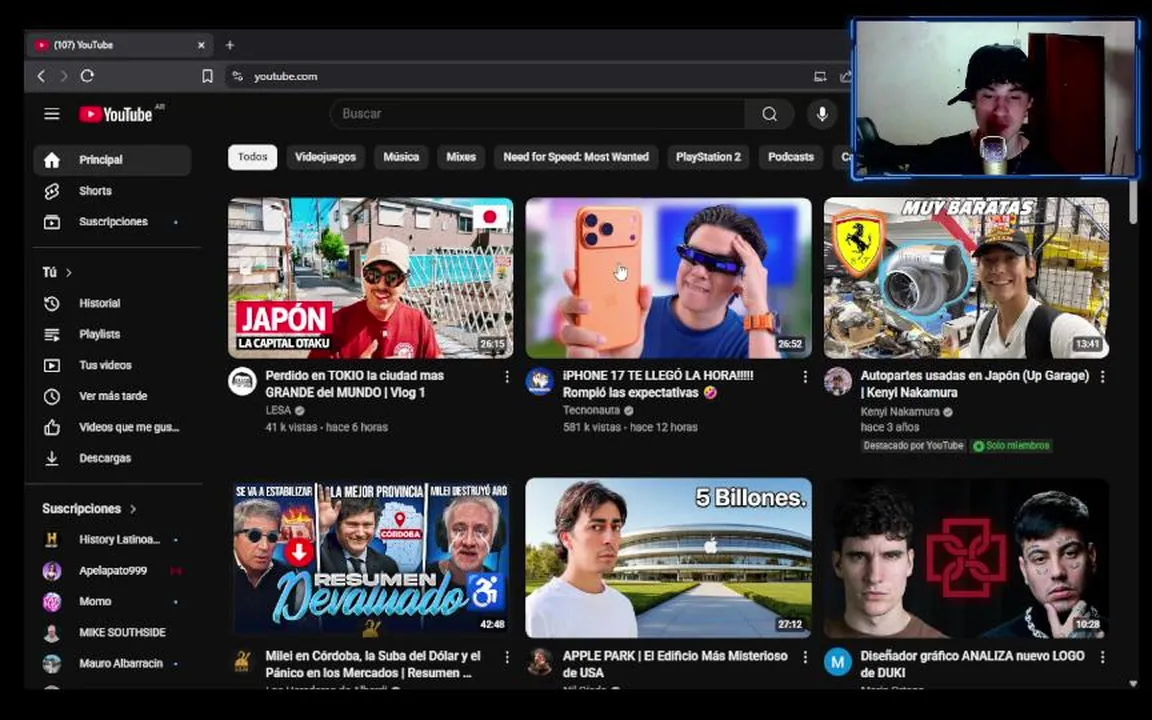
Task: Open Videos que me gustan
Action: coord(112,427)
